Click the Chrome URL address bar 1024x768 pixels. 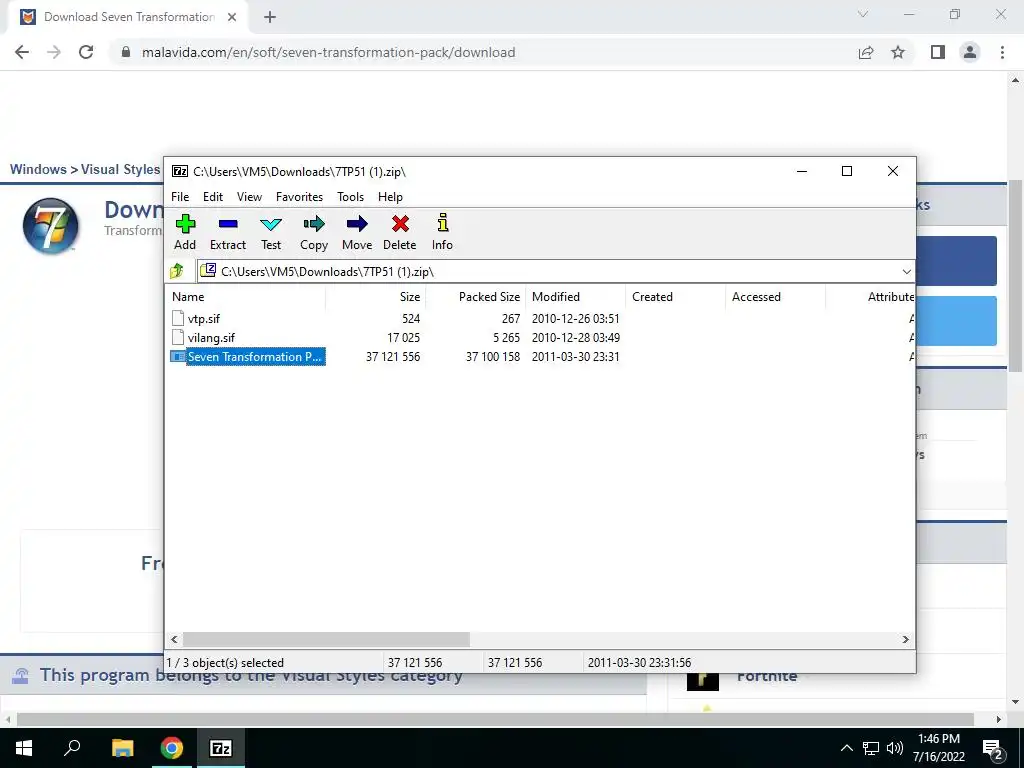pos(483,52)
